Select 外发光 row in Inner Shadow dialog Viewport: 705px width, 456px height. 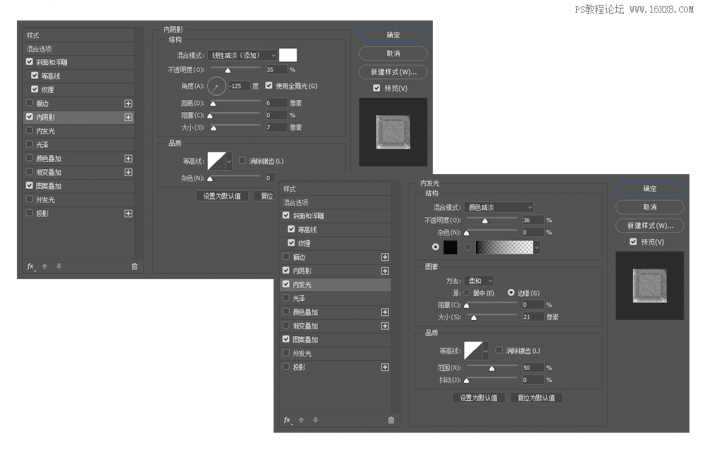(79, 200)
